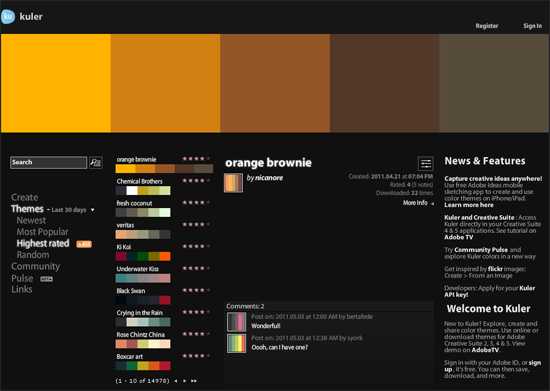The height and width of the screenshot is (391, 550).
Task: Open the Adobe TV tutorial link
Action: [x=459, y=237]
